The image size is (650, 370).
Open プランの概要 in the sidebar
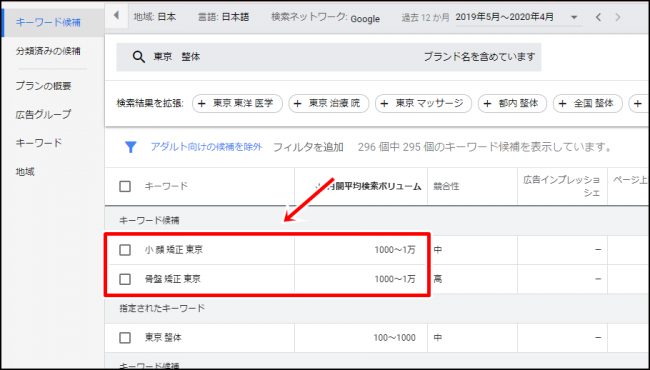point(44,86)
